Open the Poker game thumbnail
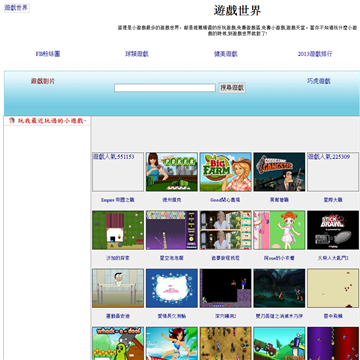 tap(172, 172)
